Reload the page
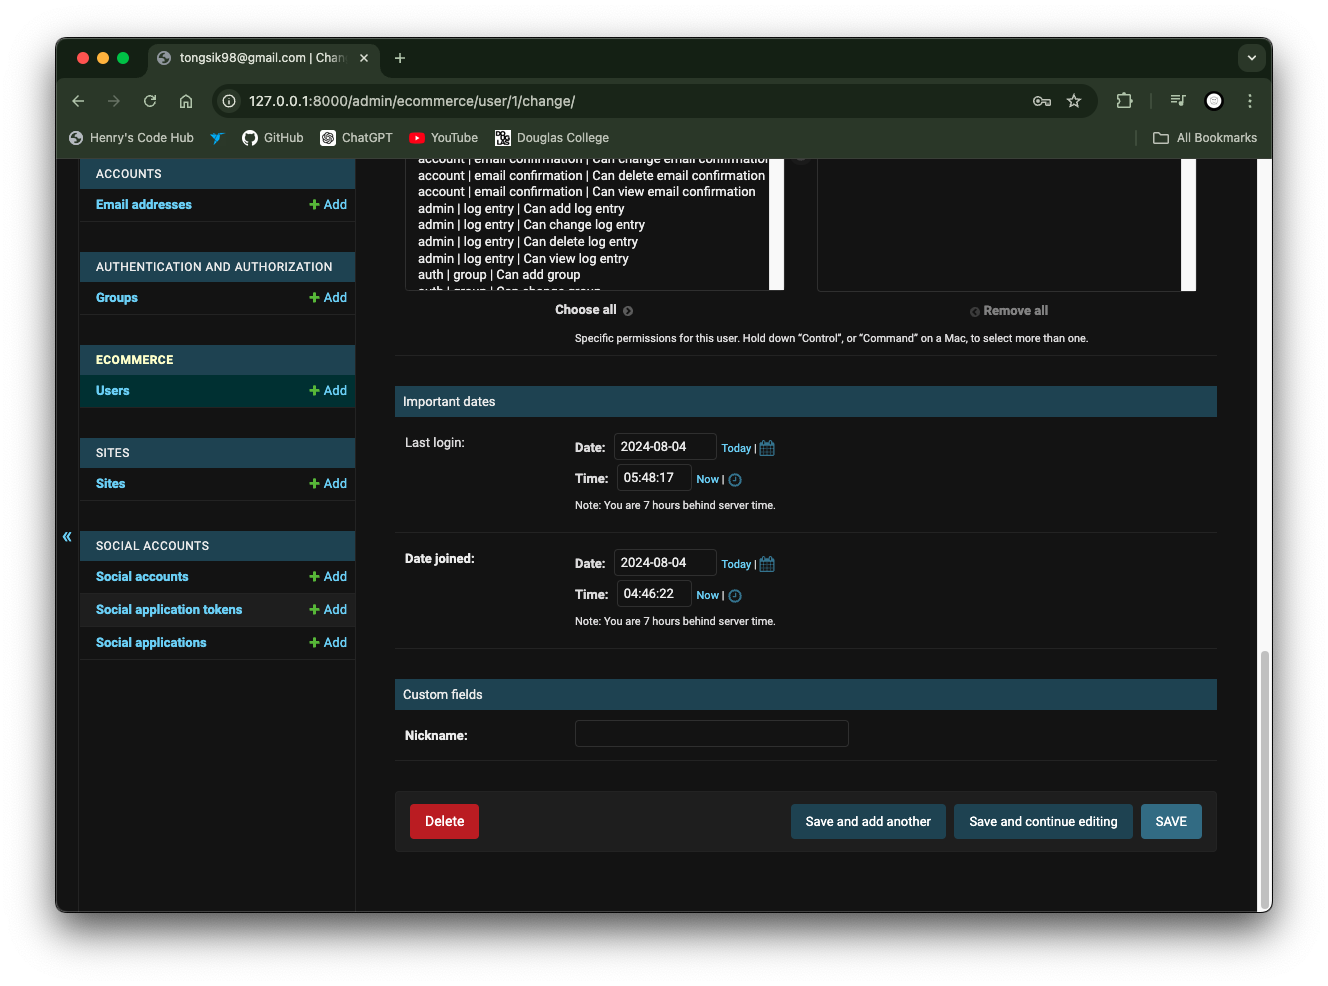 (x=150, y=101)
